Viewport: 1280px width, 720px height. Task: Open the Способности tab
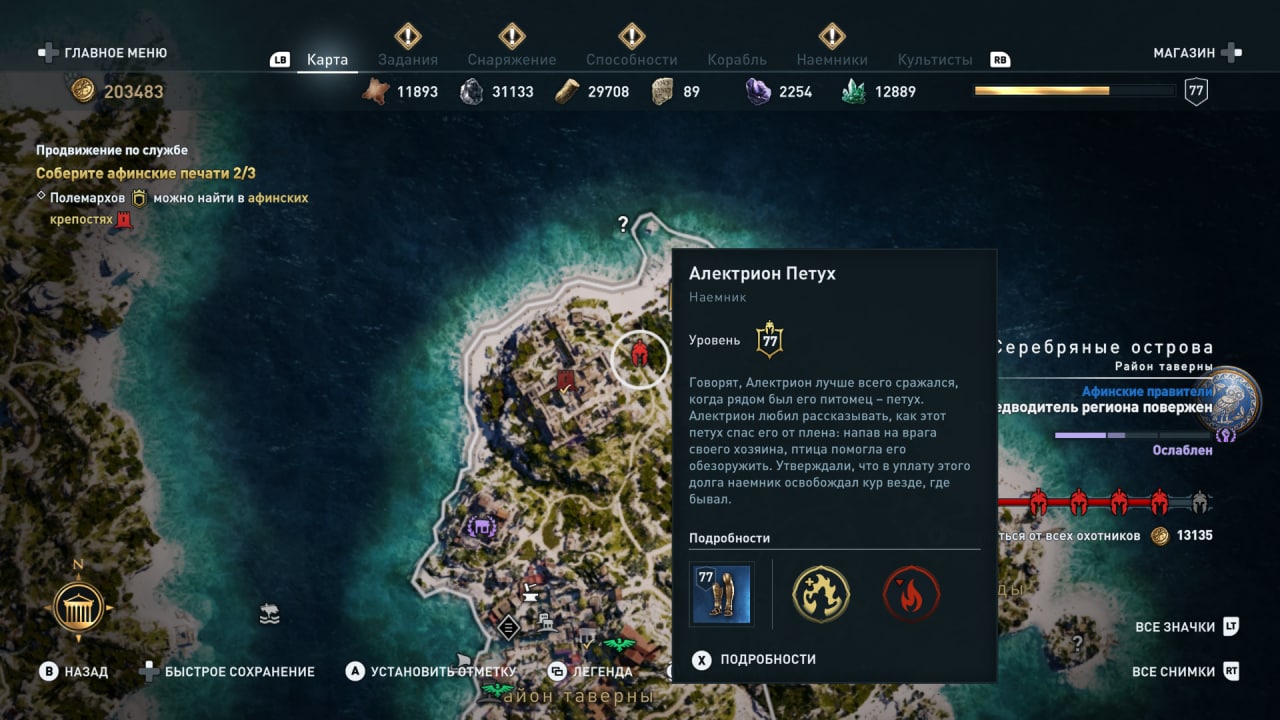click(632, 59)
